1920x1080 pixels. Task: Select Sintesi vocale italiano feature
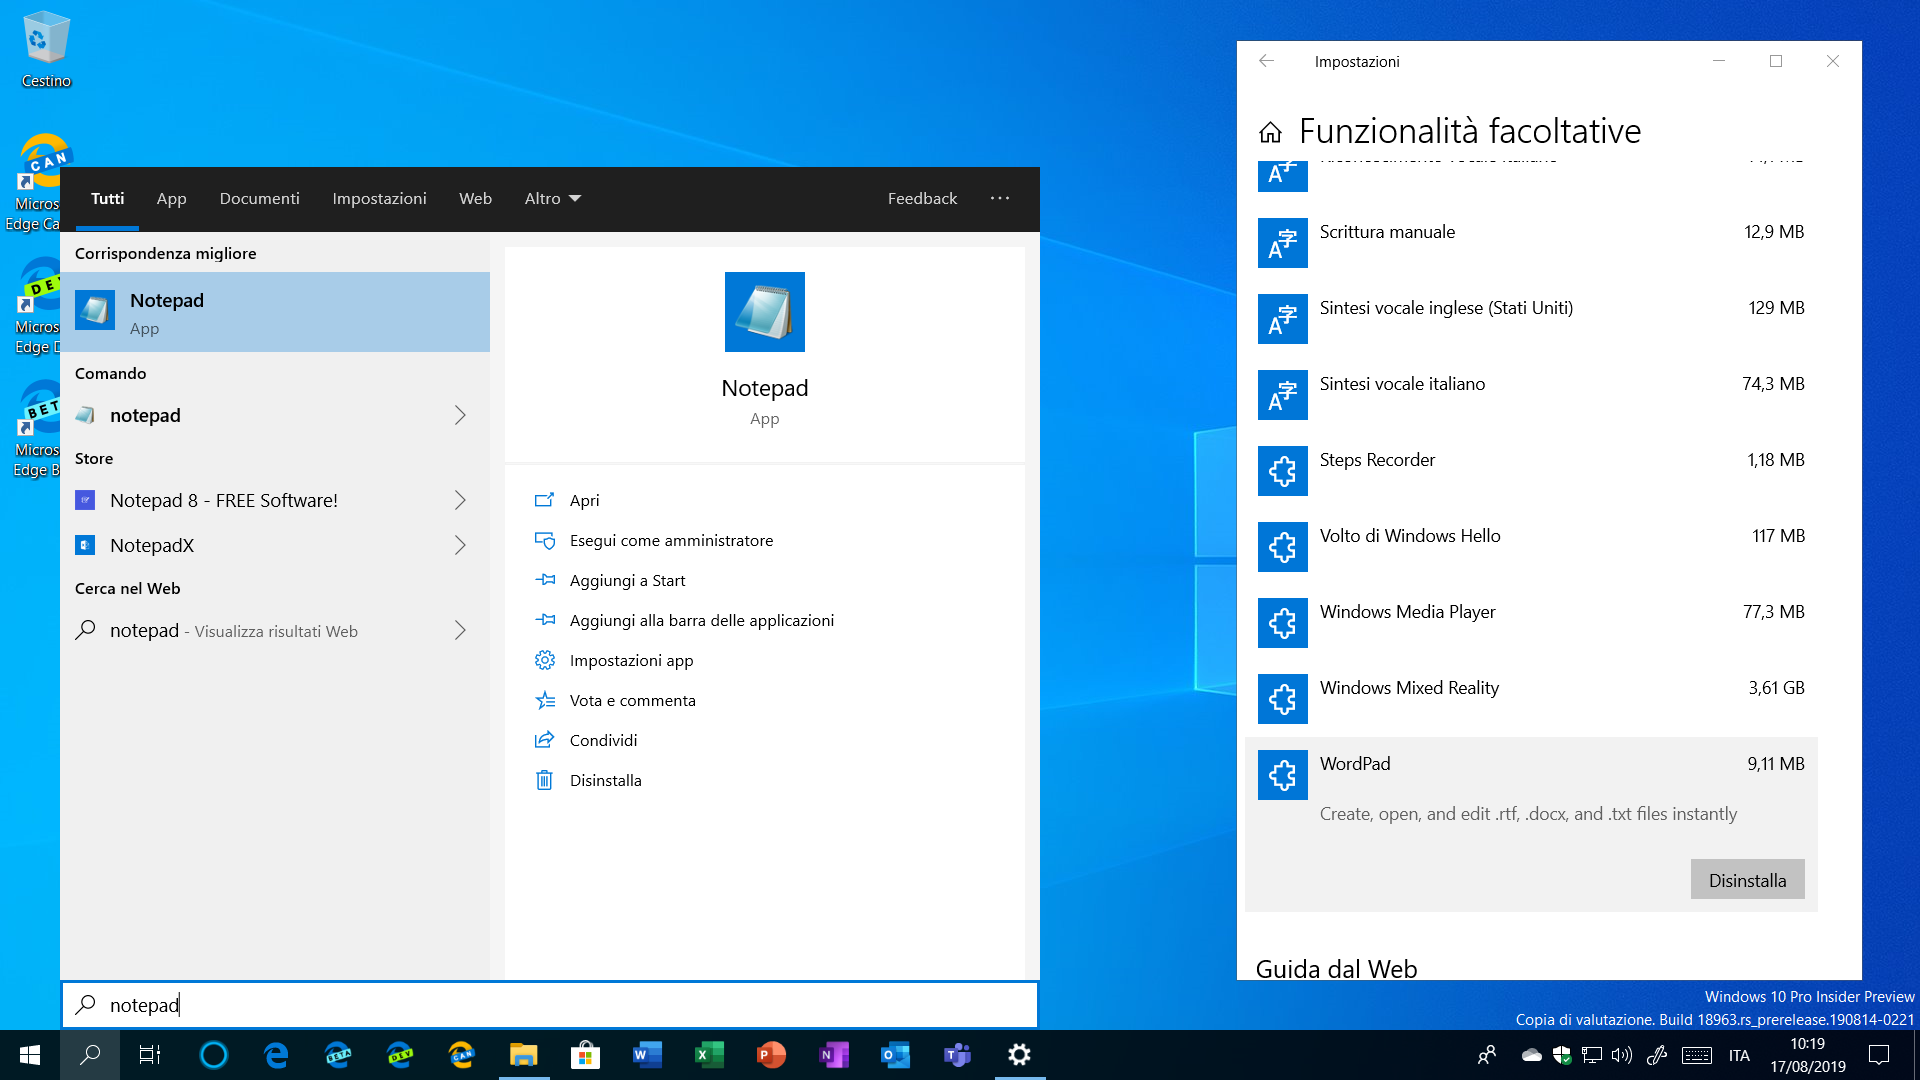[x=1531, y=395]
